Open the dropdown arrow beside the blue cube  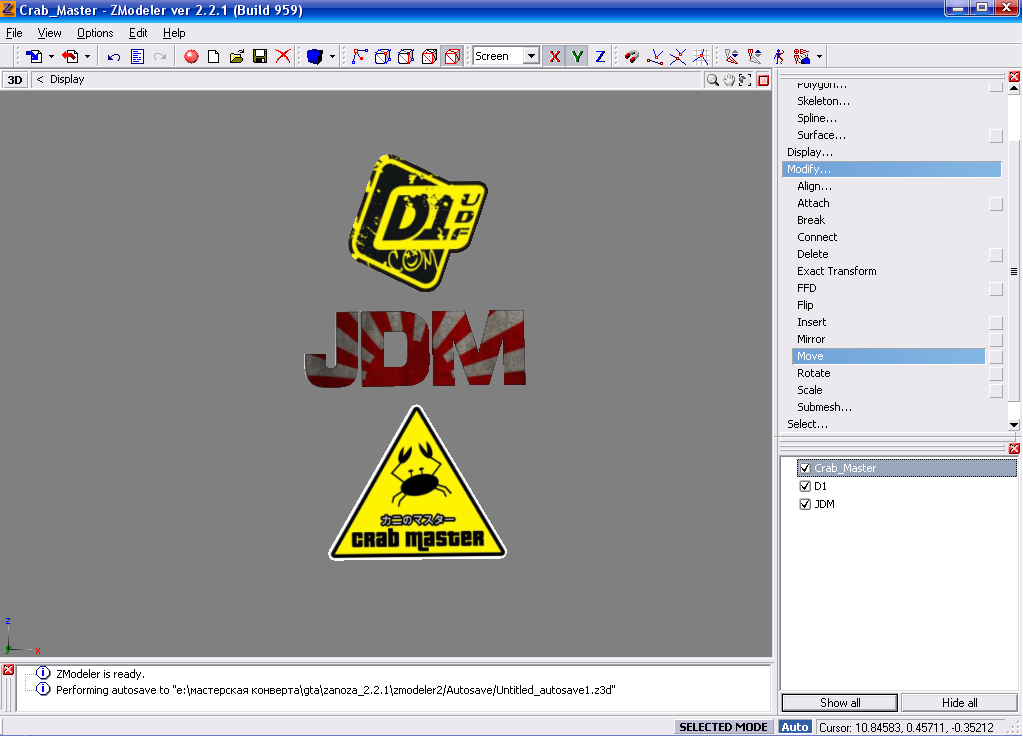coord(332,57)
